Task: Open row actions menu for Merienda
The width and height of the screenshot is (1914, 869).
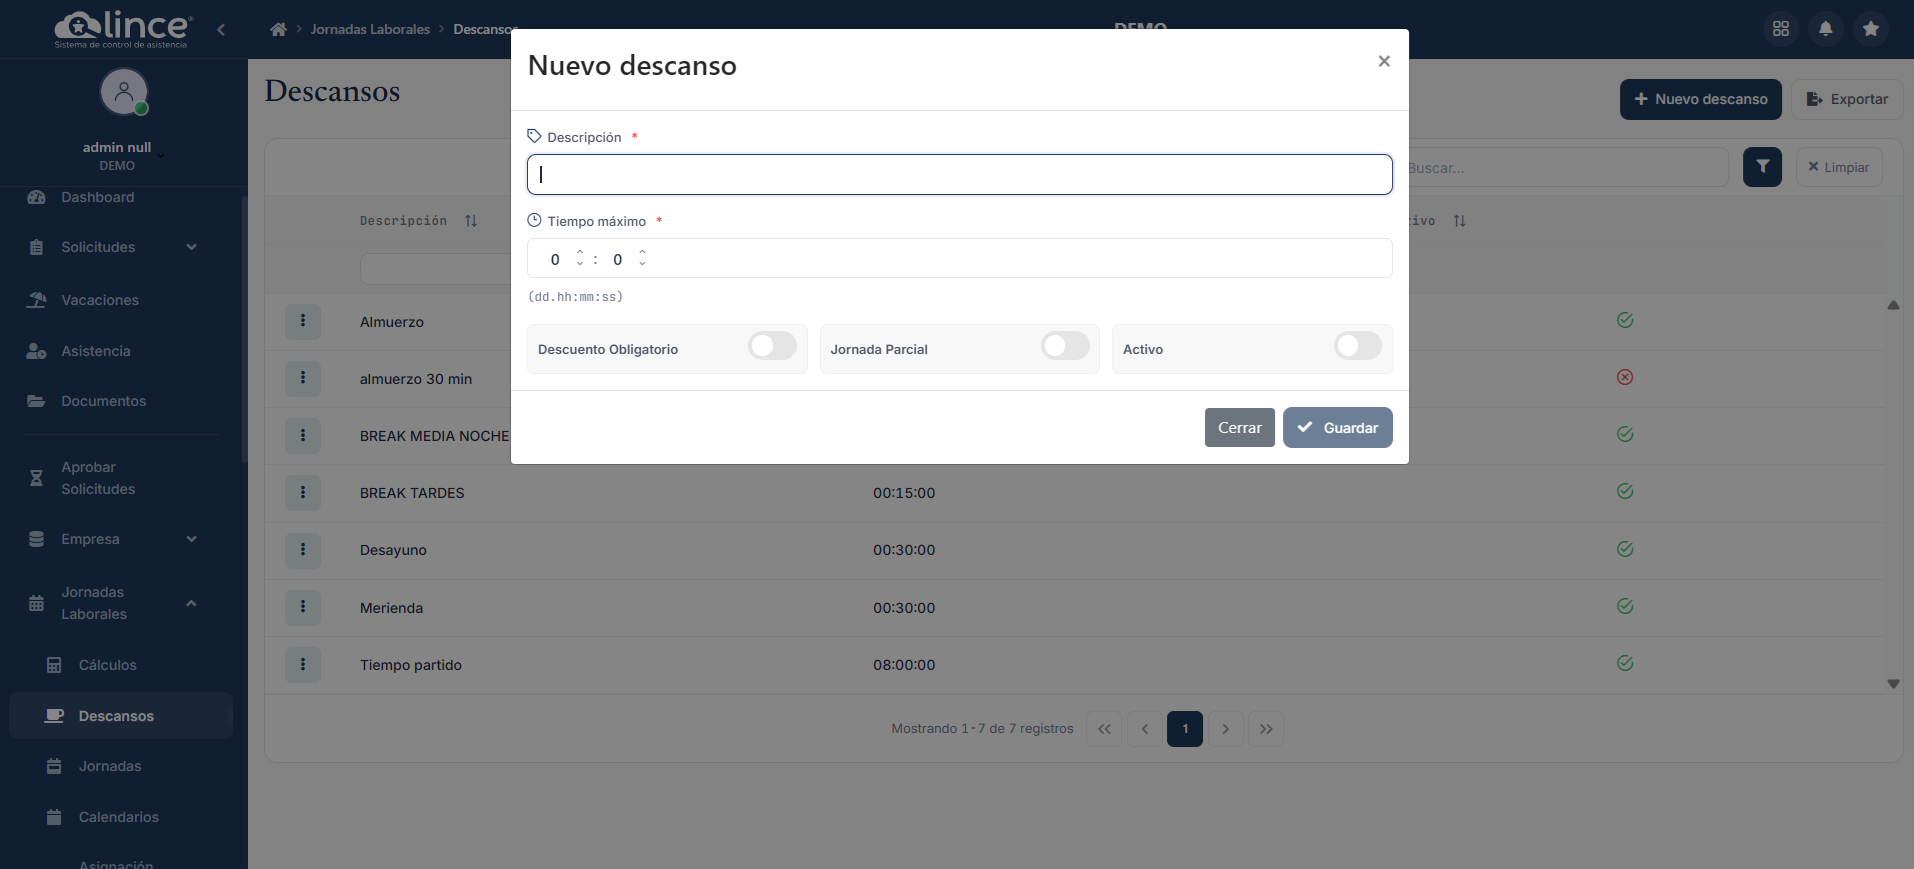Action: click(303, 607)
